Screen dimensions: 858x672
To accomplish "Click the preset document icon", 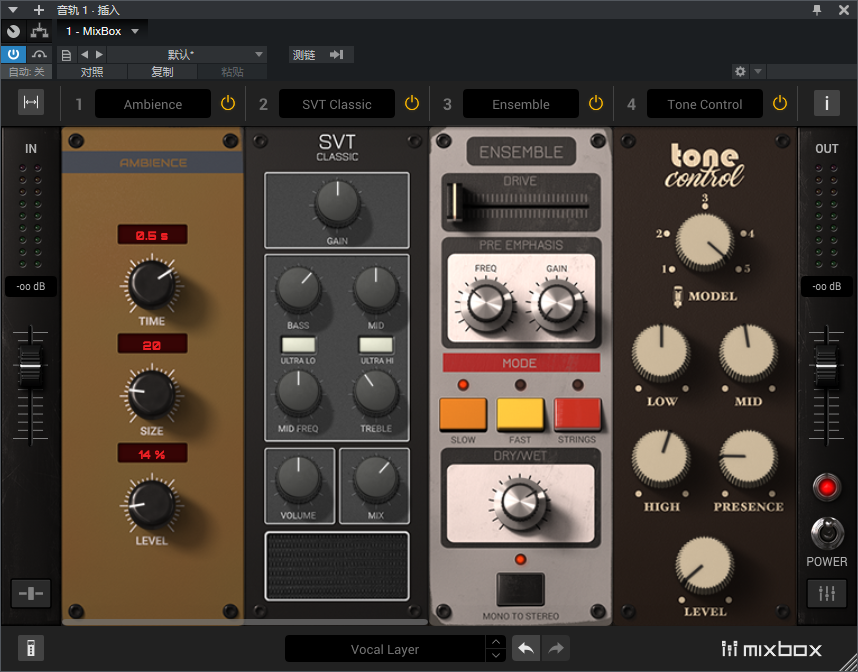I will coord(66,55).
